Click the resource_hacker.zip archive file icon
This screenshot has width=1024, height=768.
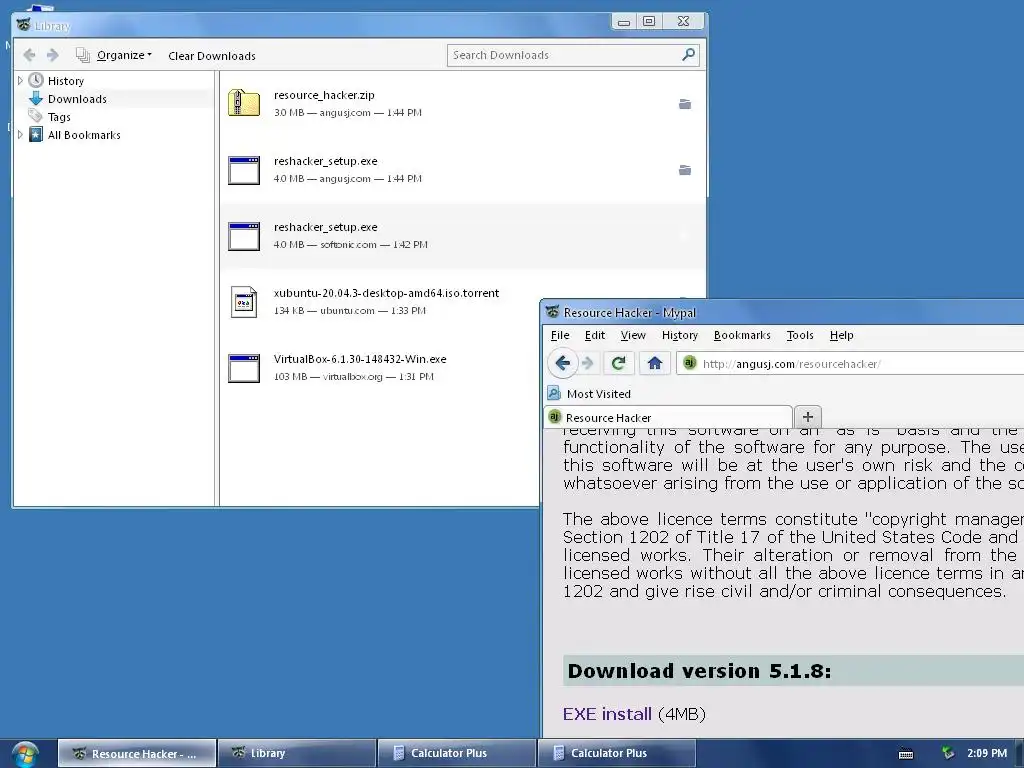pyautogui.click(x=244, y=103)
